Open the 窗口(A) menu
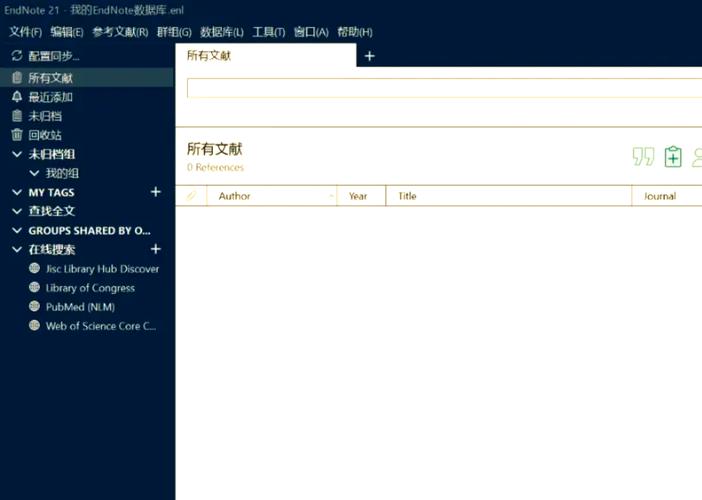This screenshot has width=702, height=500. 311,32
